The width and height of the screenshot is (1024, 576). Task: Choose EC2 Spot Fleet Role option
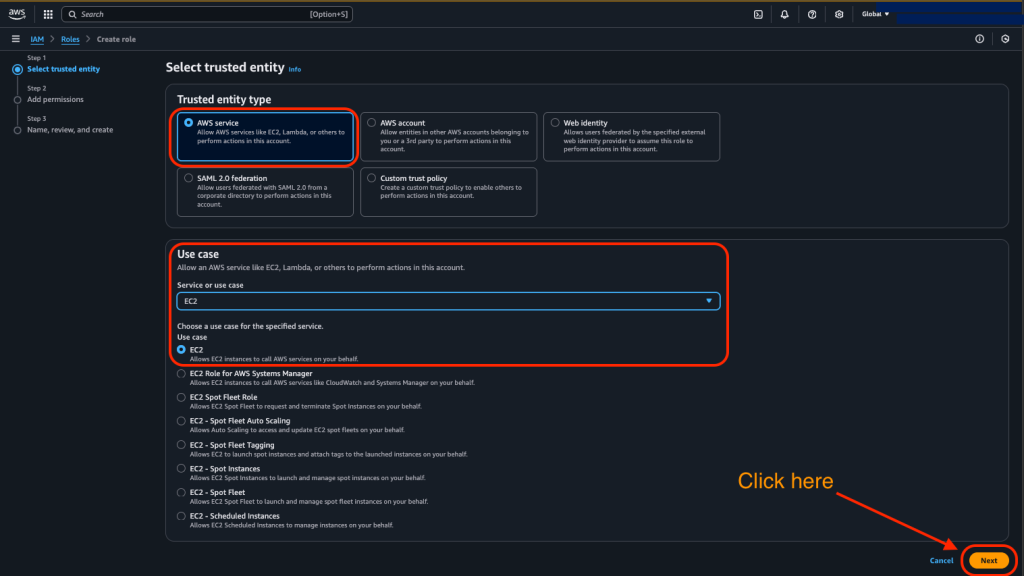point(182,397)
